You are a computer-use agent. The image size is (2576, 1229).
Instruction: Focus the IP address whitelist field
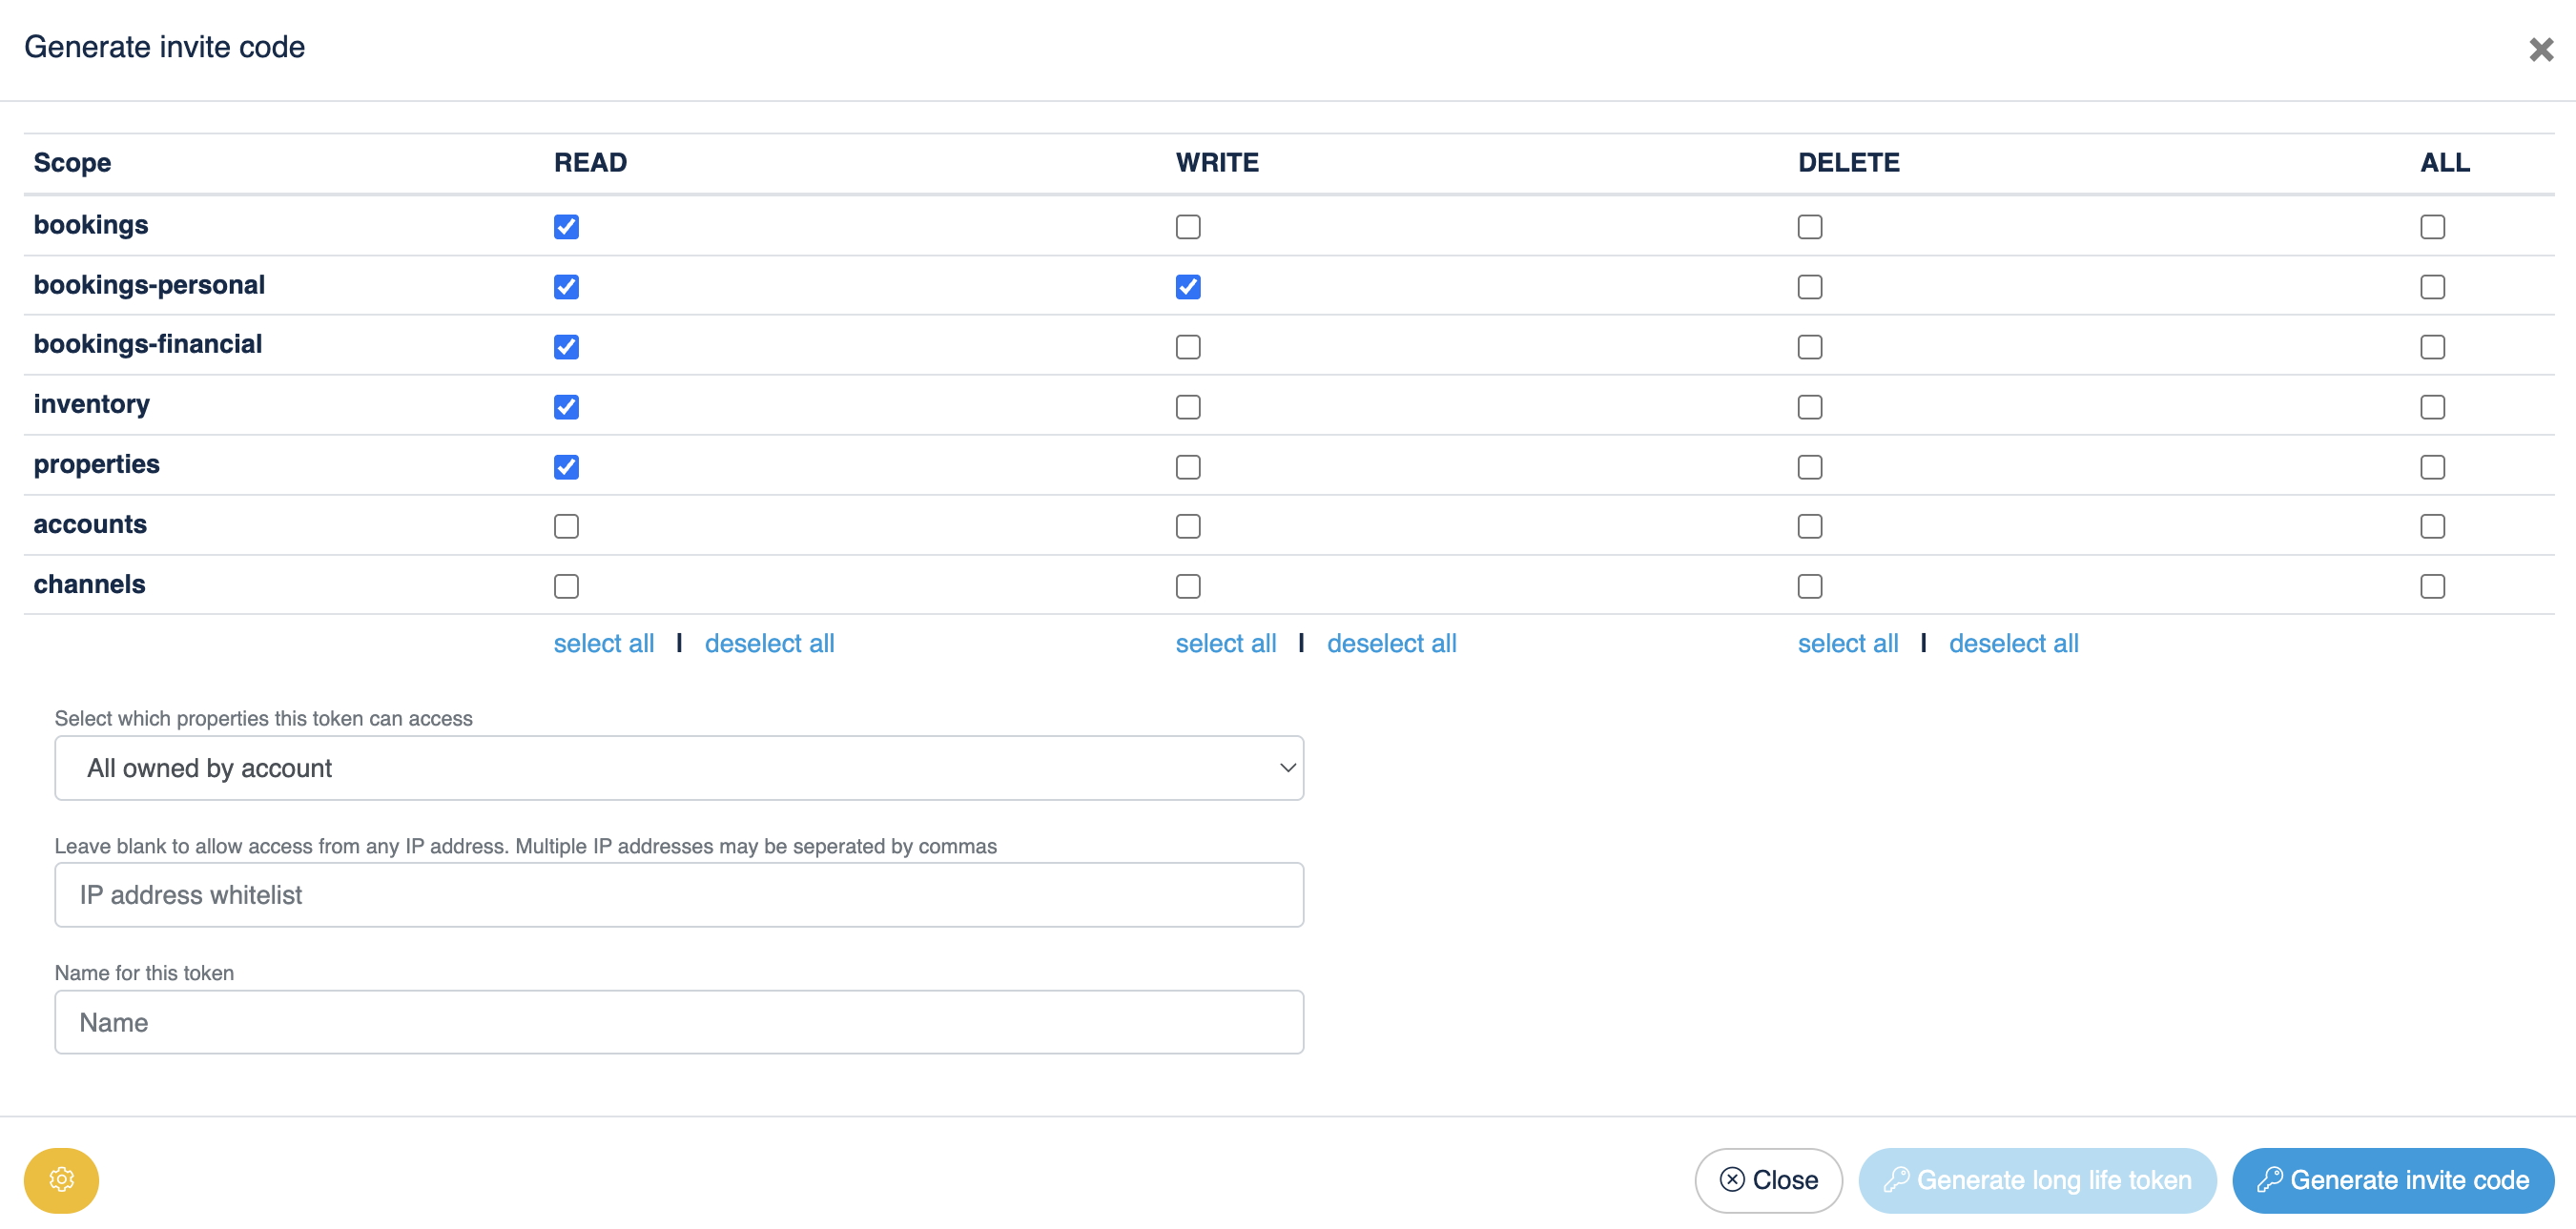[x=678, y=894]
